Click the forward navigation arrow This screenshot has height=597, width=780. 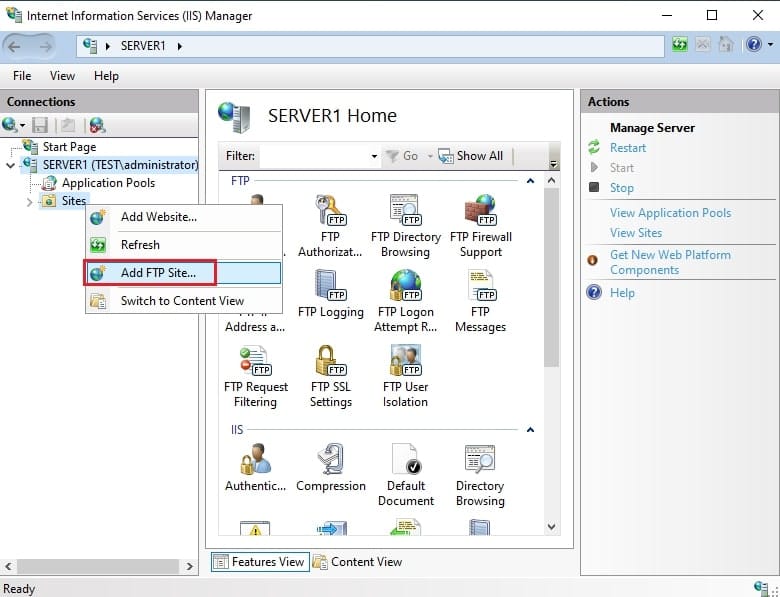coord(45,47)
